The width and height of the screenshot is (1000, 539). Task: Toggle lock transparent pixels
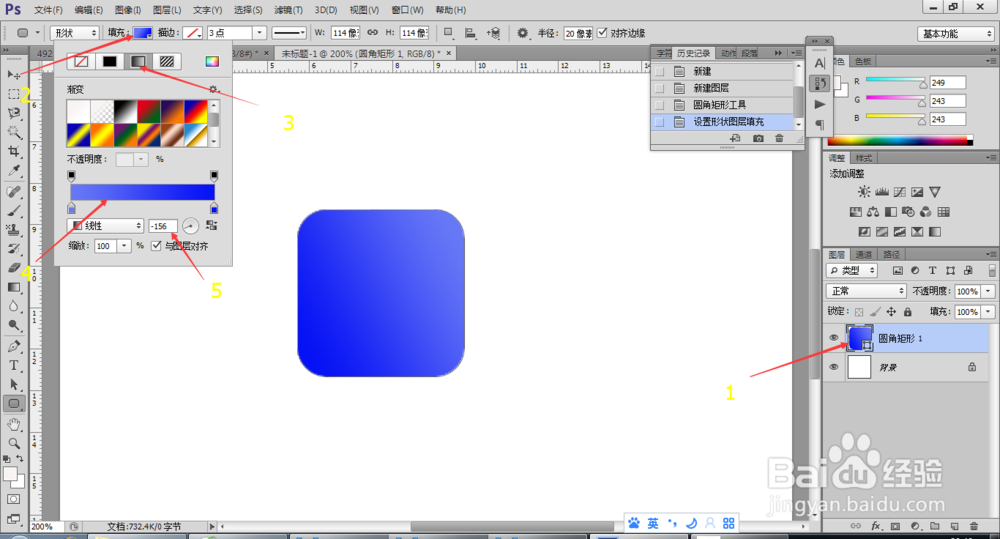pyautogui.click(x=859, y=312)
